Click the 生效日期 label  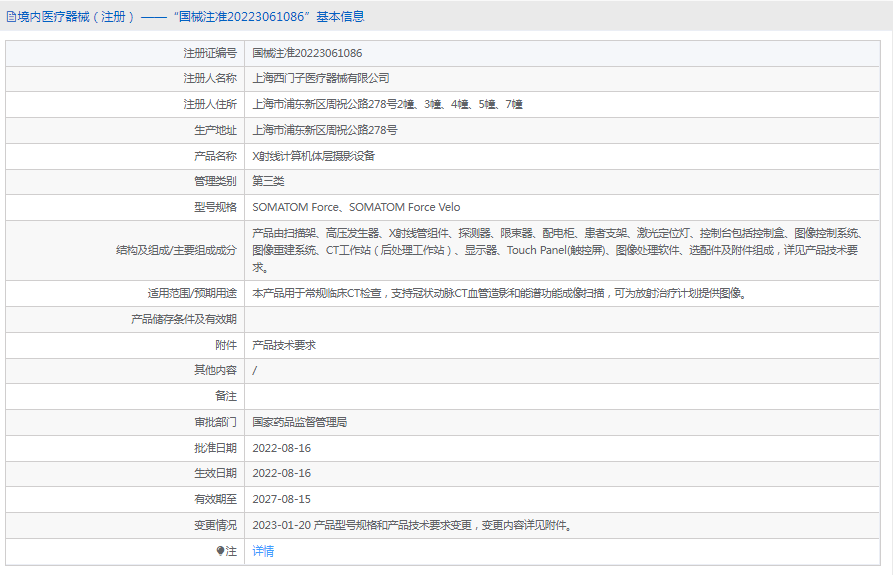pos(215,473)
